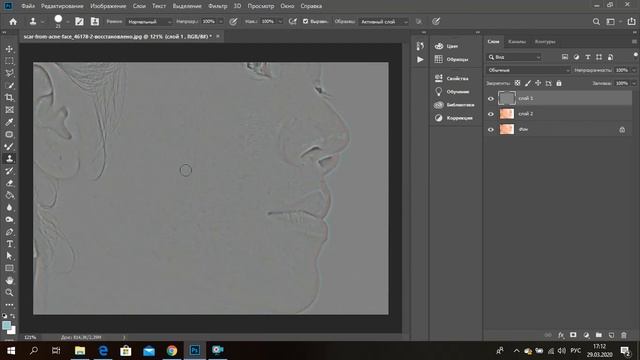Hide the 'Фон' background layer

click(491, 129)
